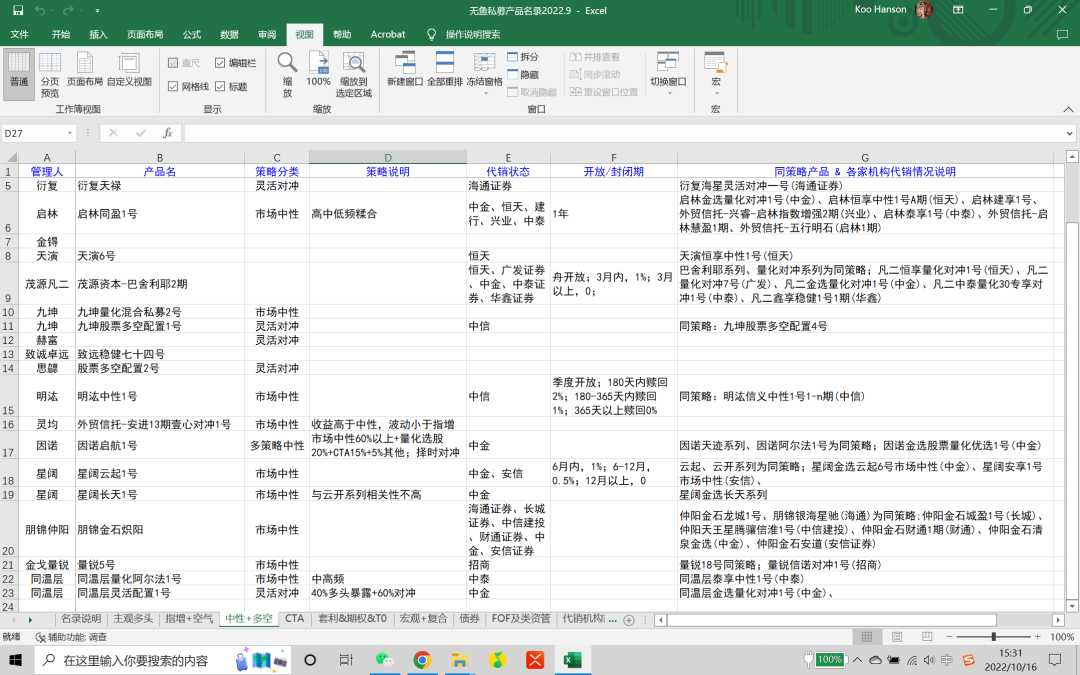Image resolution: width=1080 pixels, height=675 pixels.
Task: Click the accessibility (辅助功能: 调查) status
Action: 72,637
